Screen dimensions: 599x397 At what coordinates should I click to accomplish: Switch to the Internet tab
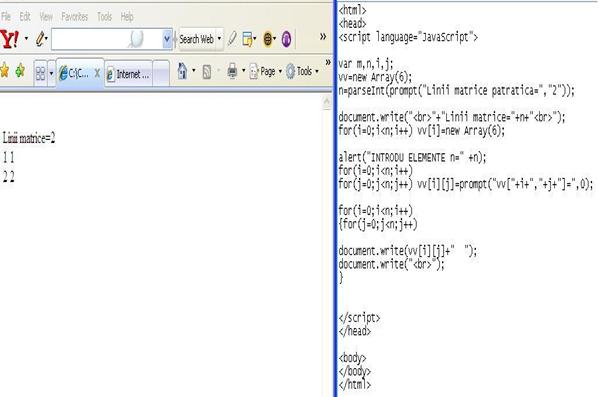click(x=128, y=74)
